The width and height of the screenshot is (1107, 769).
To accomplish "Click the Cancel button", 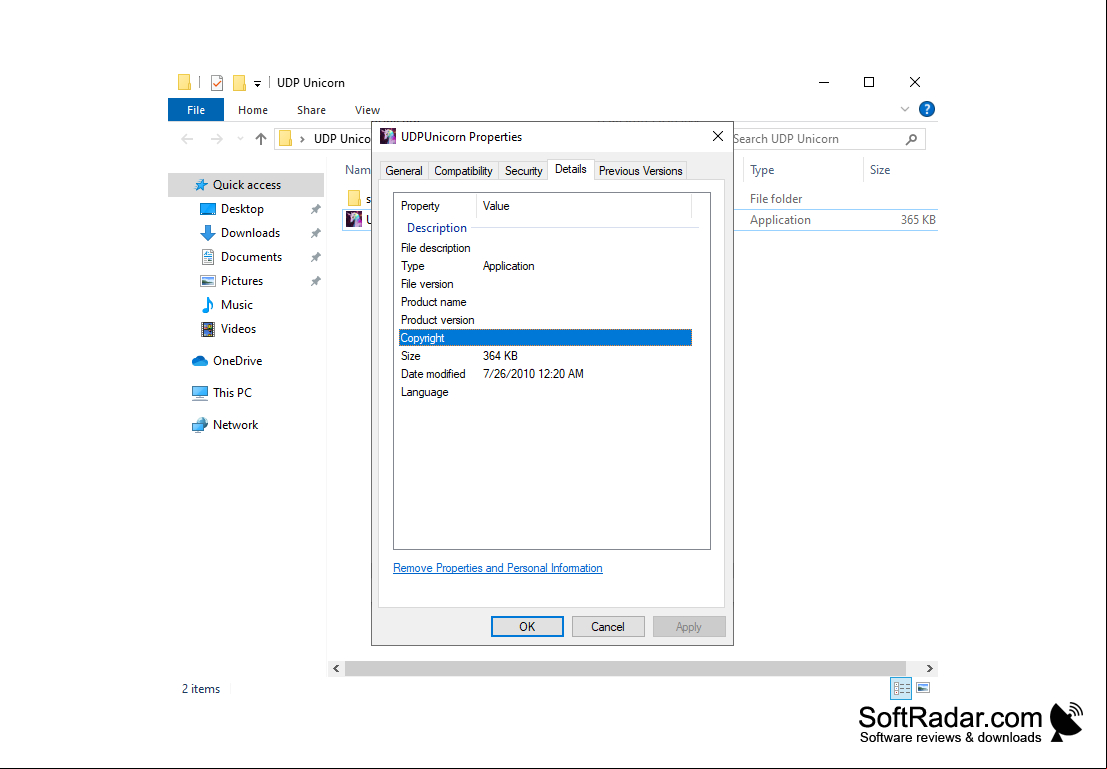I will [608, 626].
